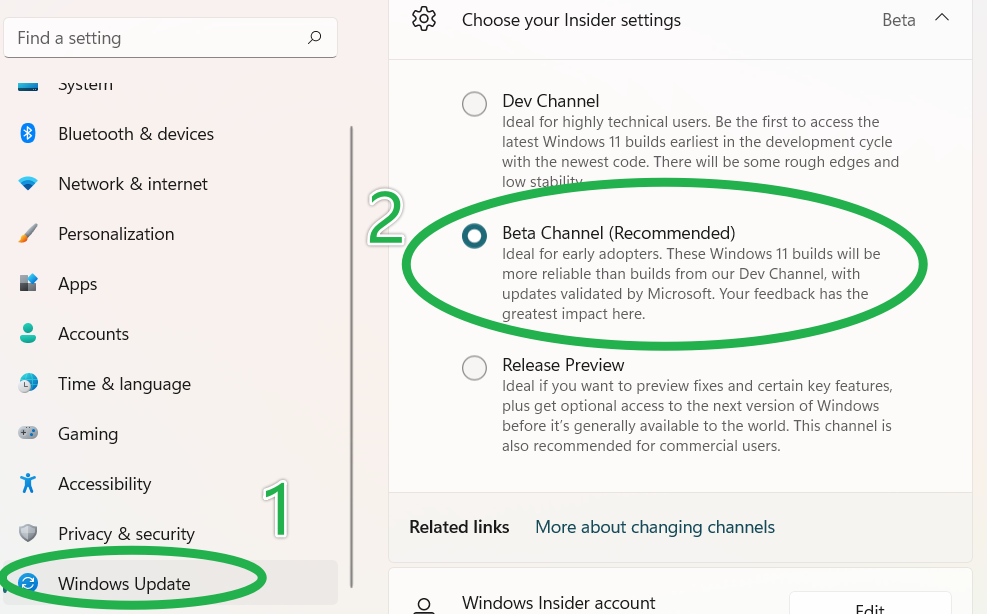This screenshot has height=614, width=987.
Task: Click the Apps icon in sidebar
Action: click(x=28, y=283)
